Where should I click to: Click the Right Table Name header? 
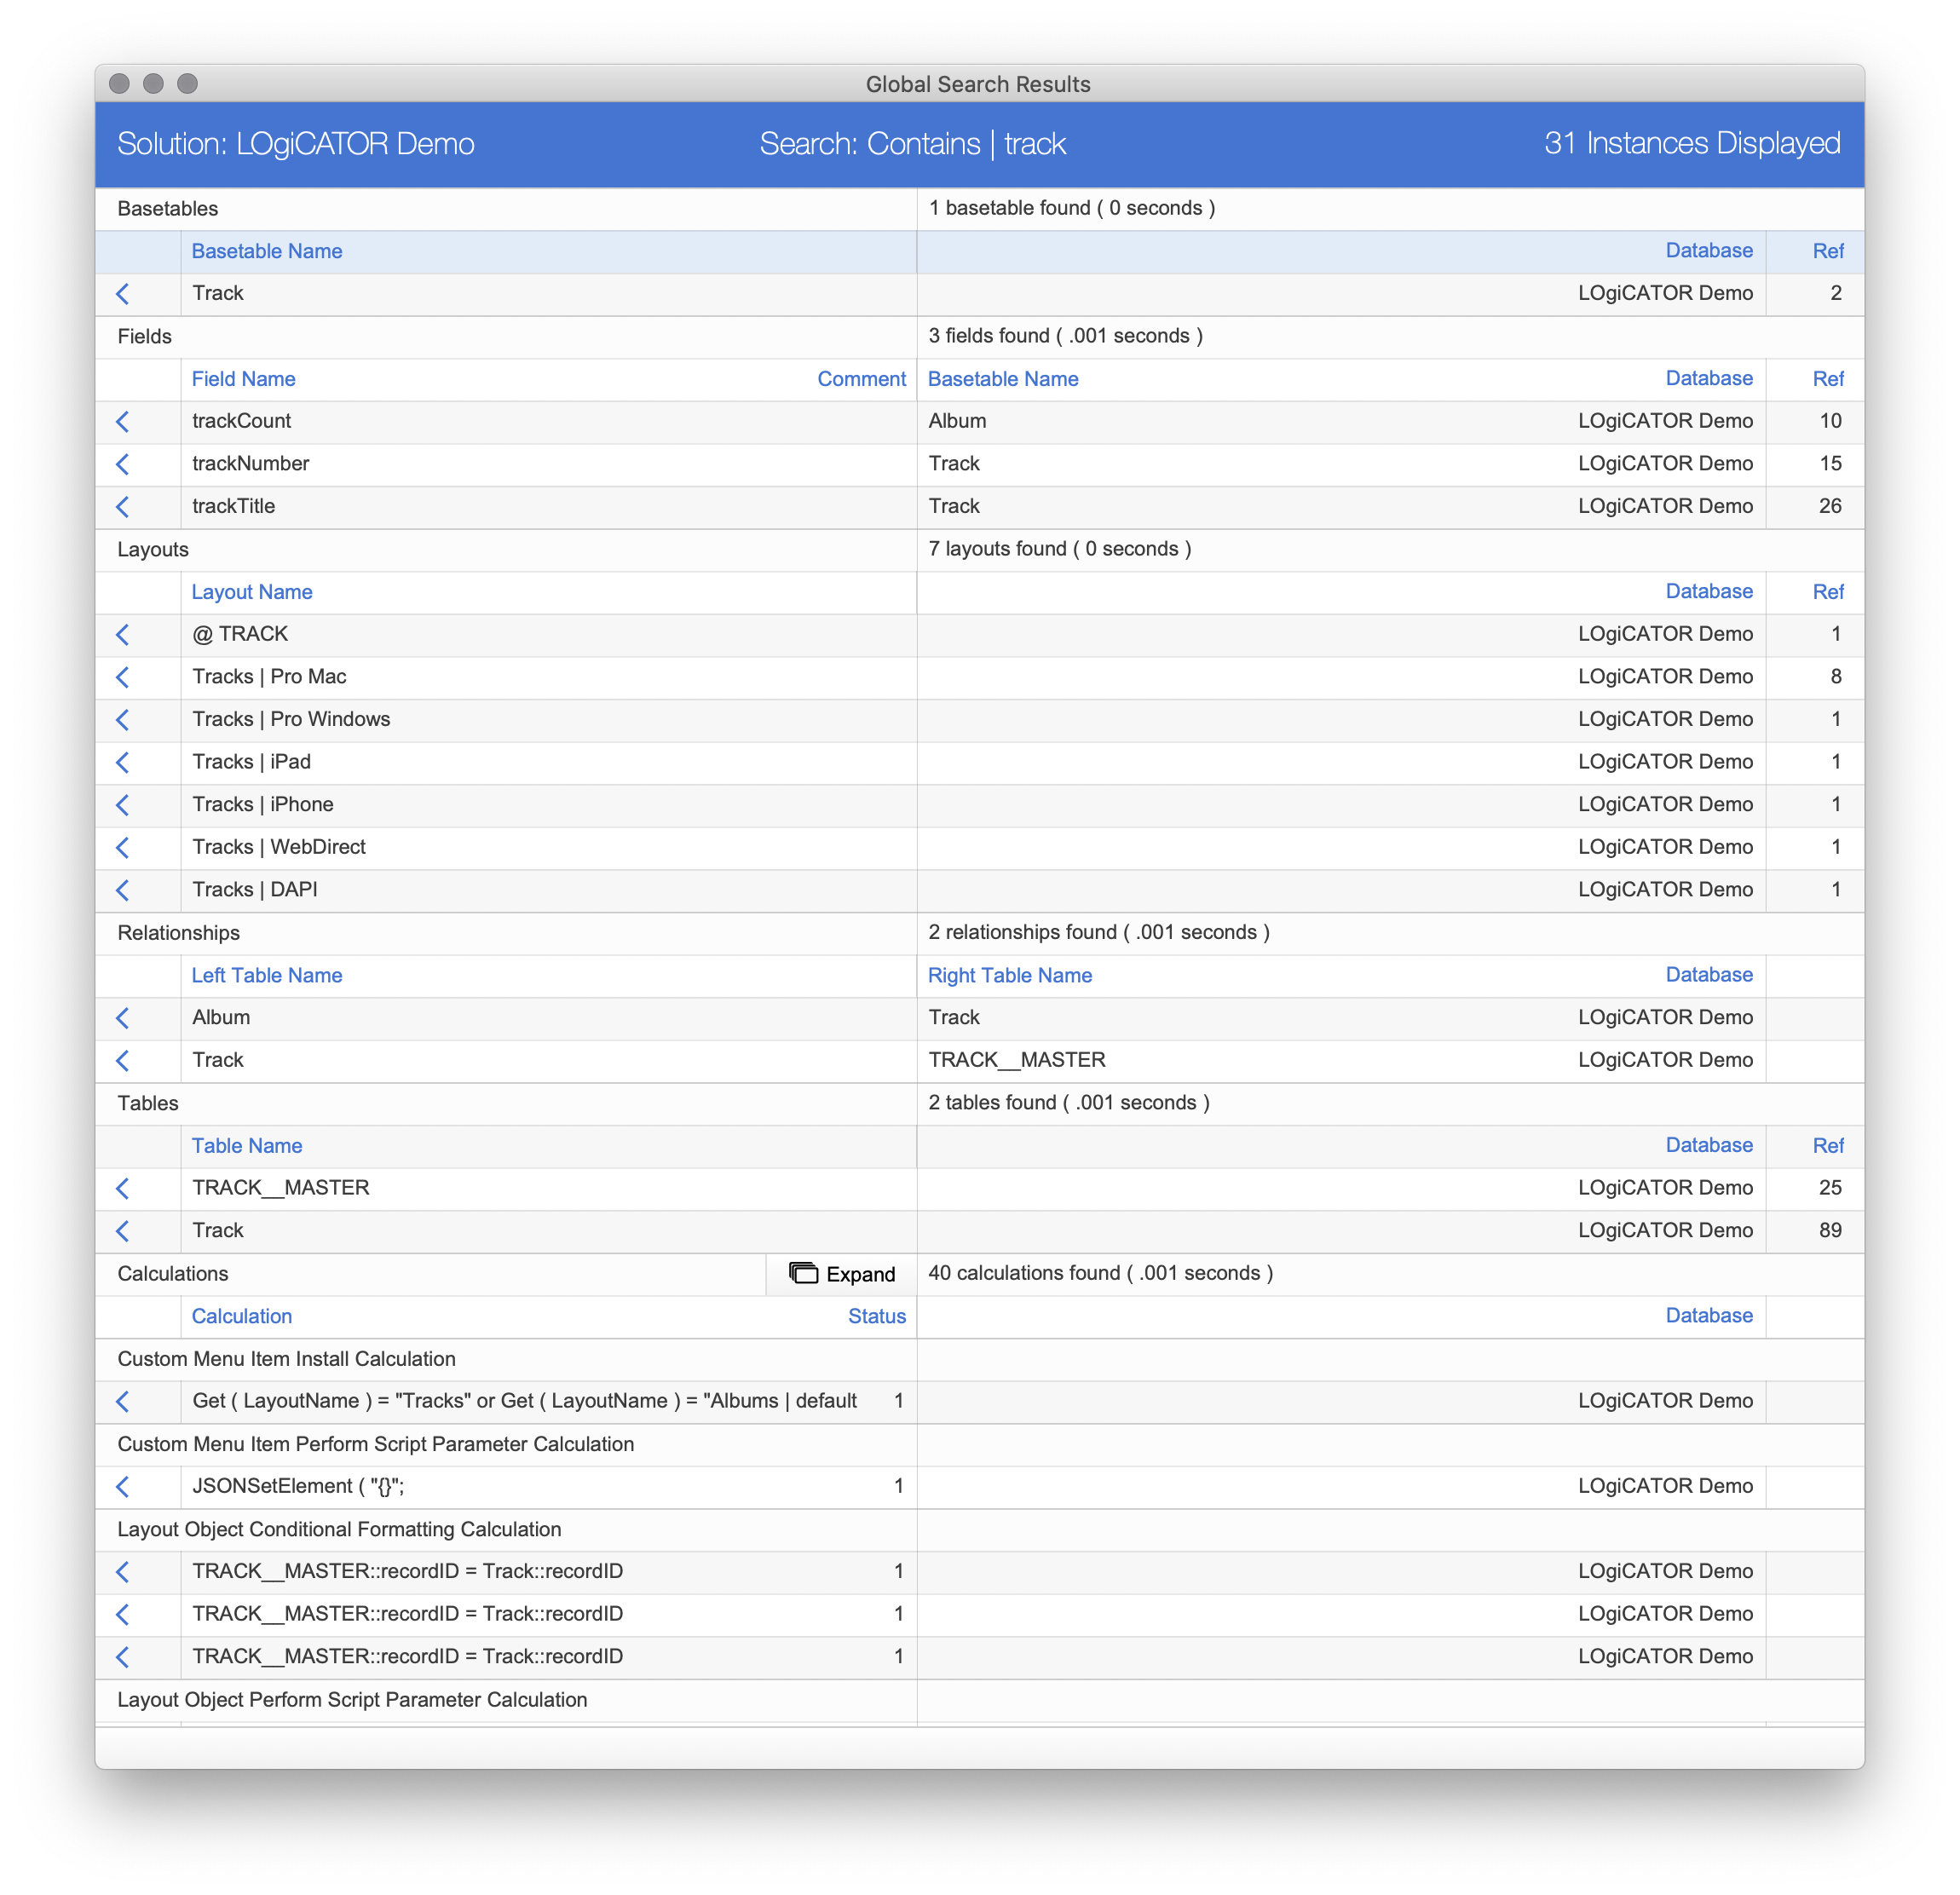click(x=1009, y=975)
